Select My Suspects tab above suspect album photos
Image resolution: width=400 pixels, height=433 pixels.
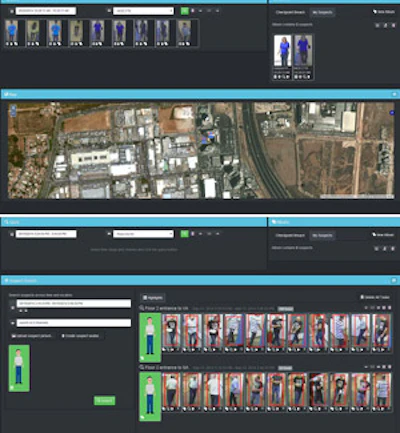click(322, 12)
